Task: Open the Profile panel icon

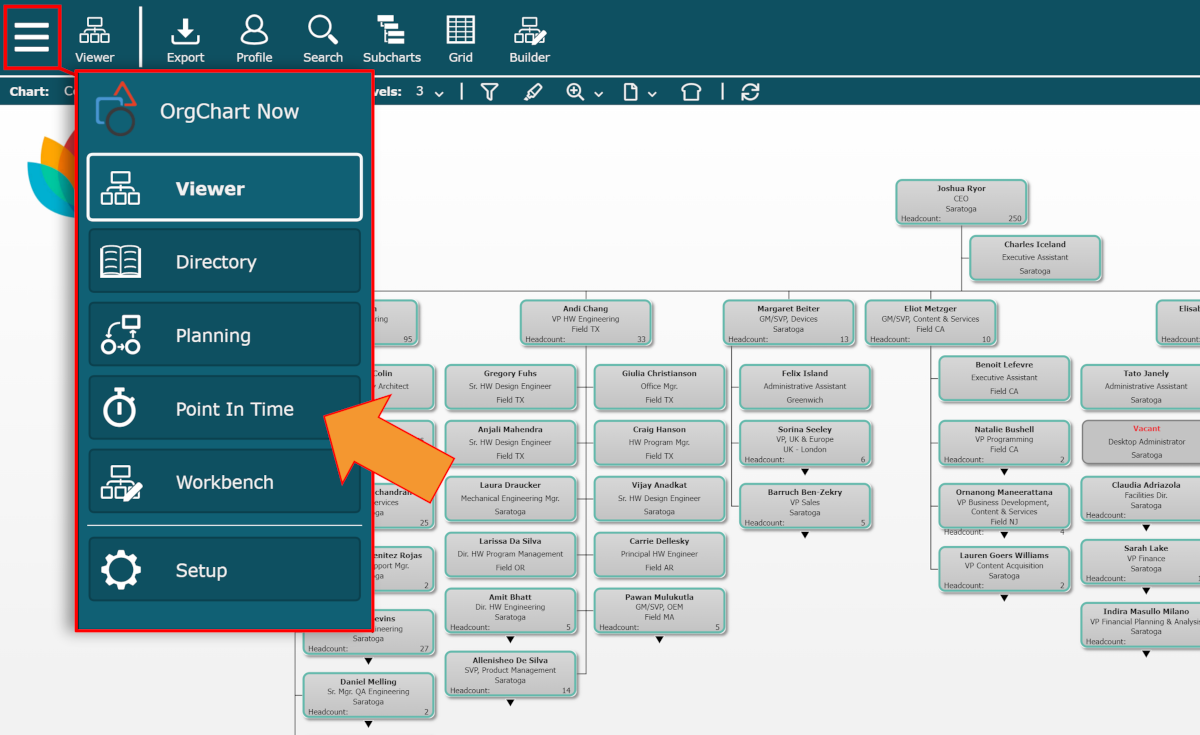Action: (x=254, y=38)
